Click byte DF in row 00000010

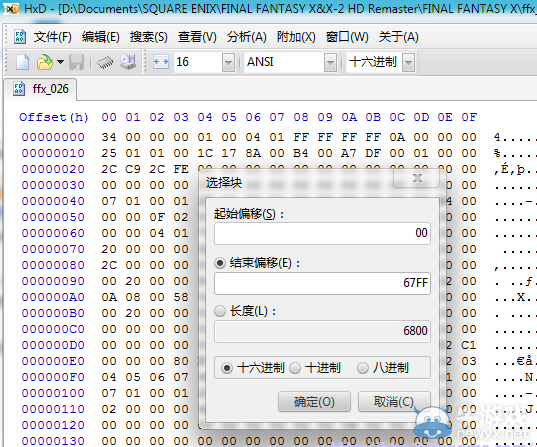point(373,153)
